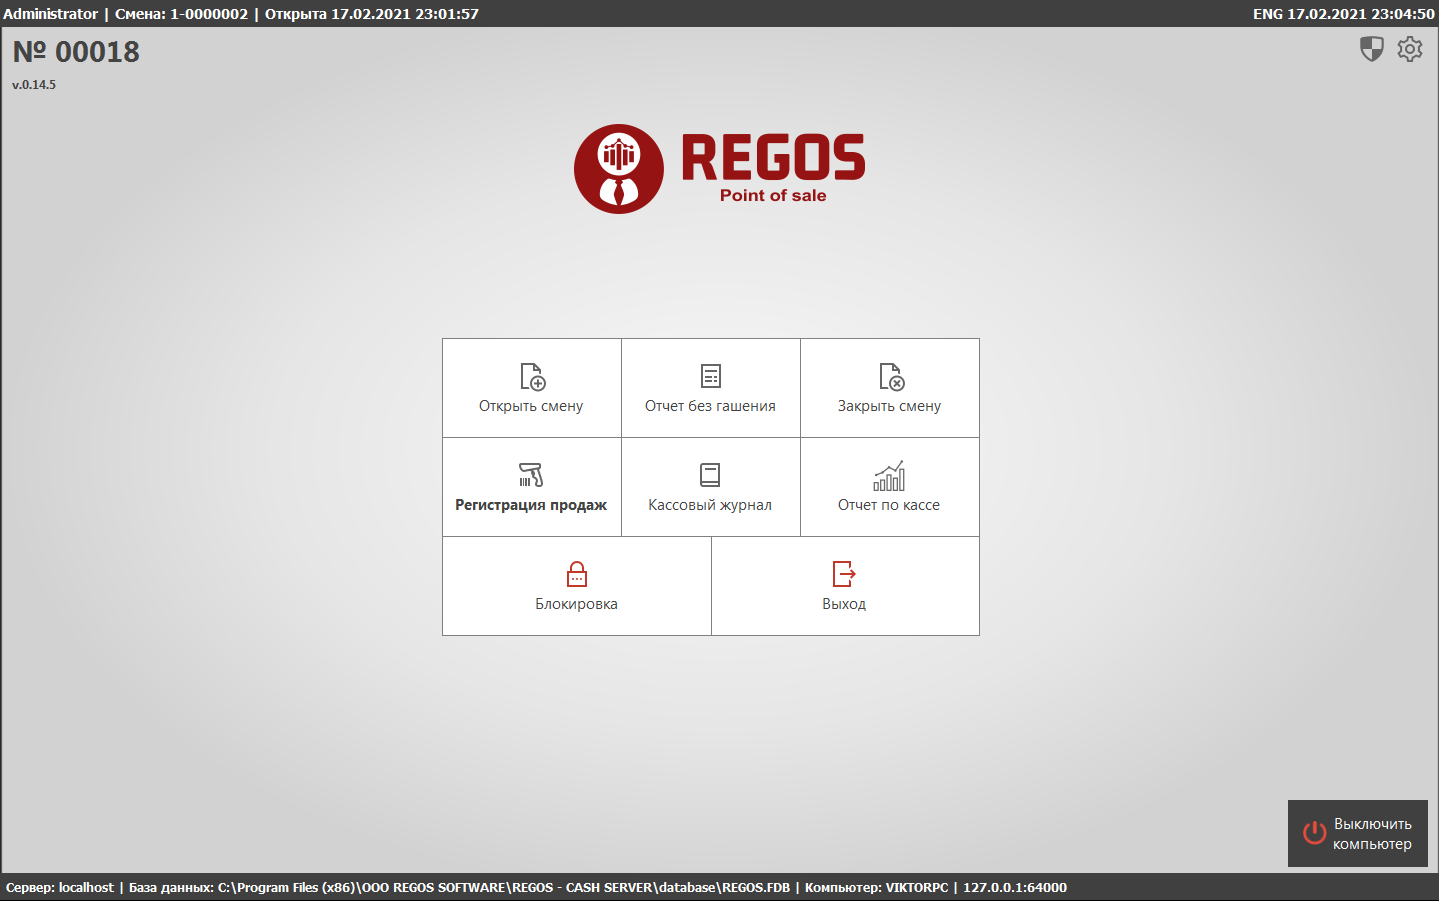Click the Point of sale subtitle
Screen dimensions: 1439x901
(x=773, y=196)
